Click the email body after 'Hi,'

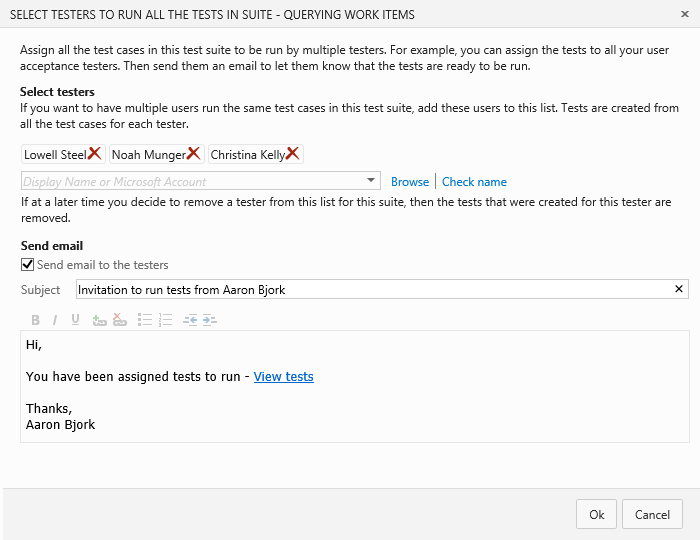pos(33,345)
